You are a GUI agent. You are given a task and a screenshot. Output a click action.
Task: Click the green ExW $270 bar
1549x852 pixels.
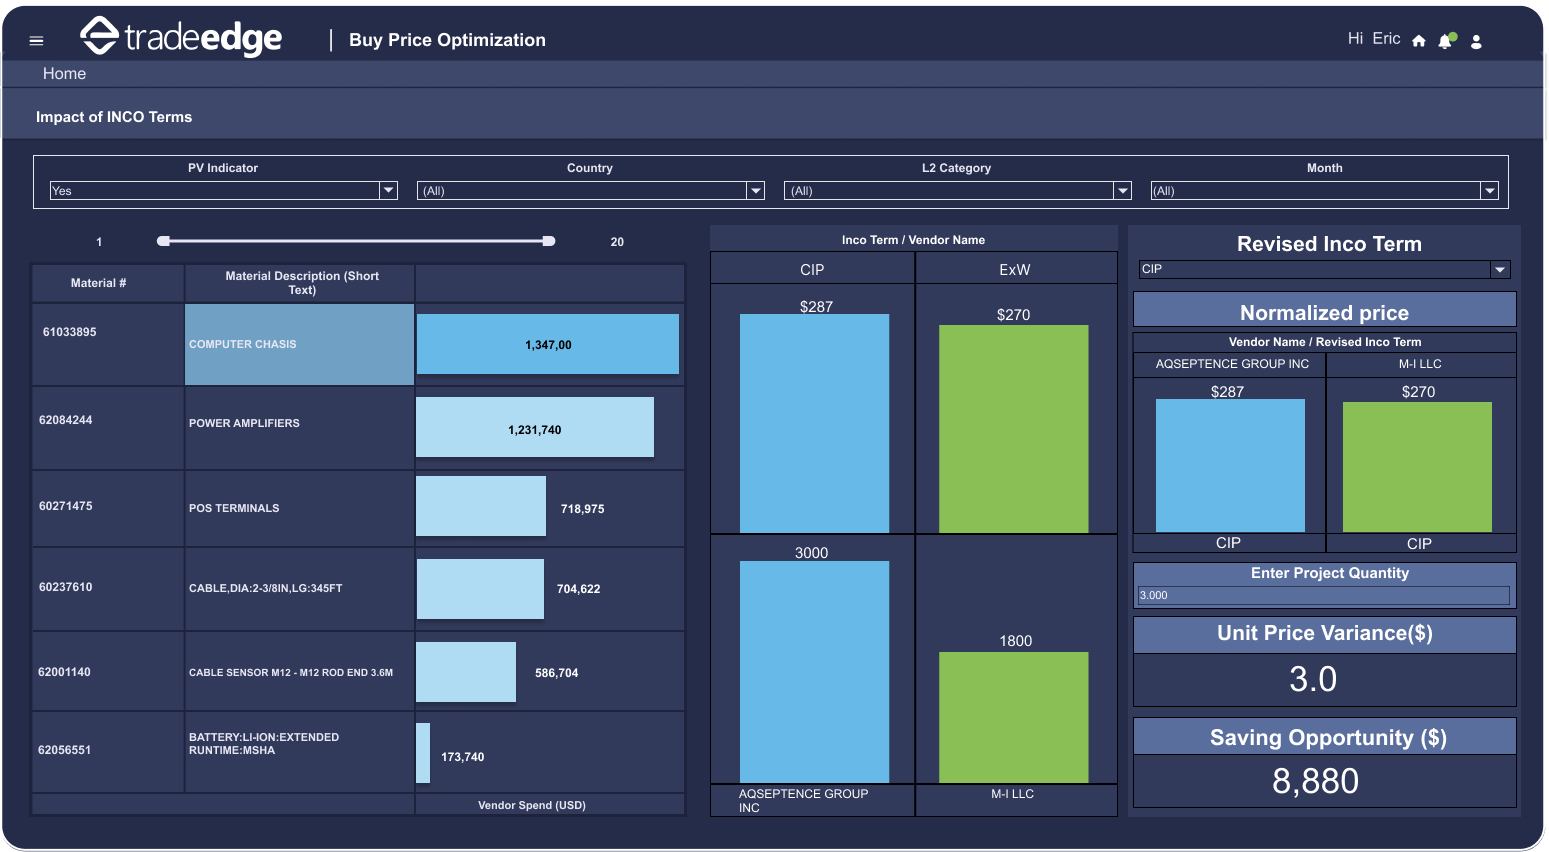point(1013,428)
